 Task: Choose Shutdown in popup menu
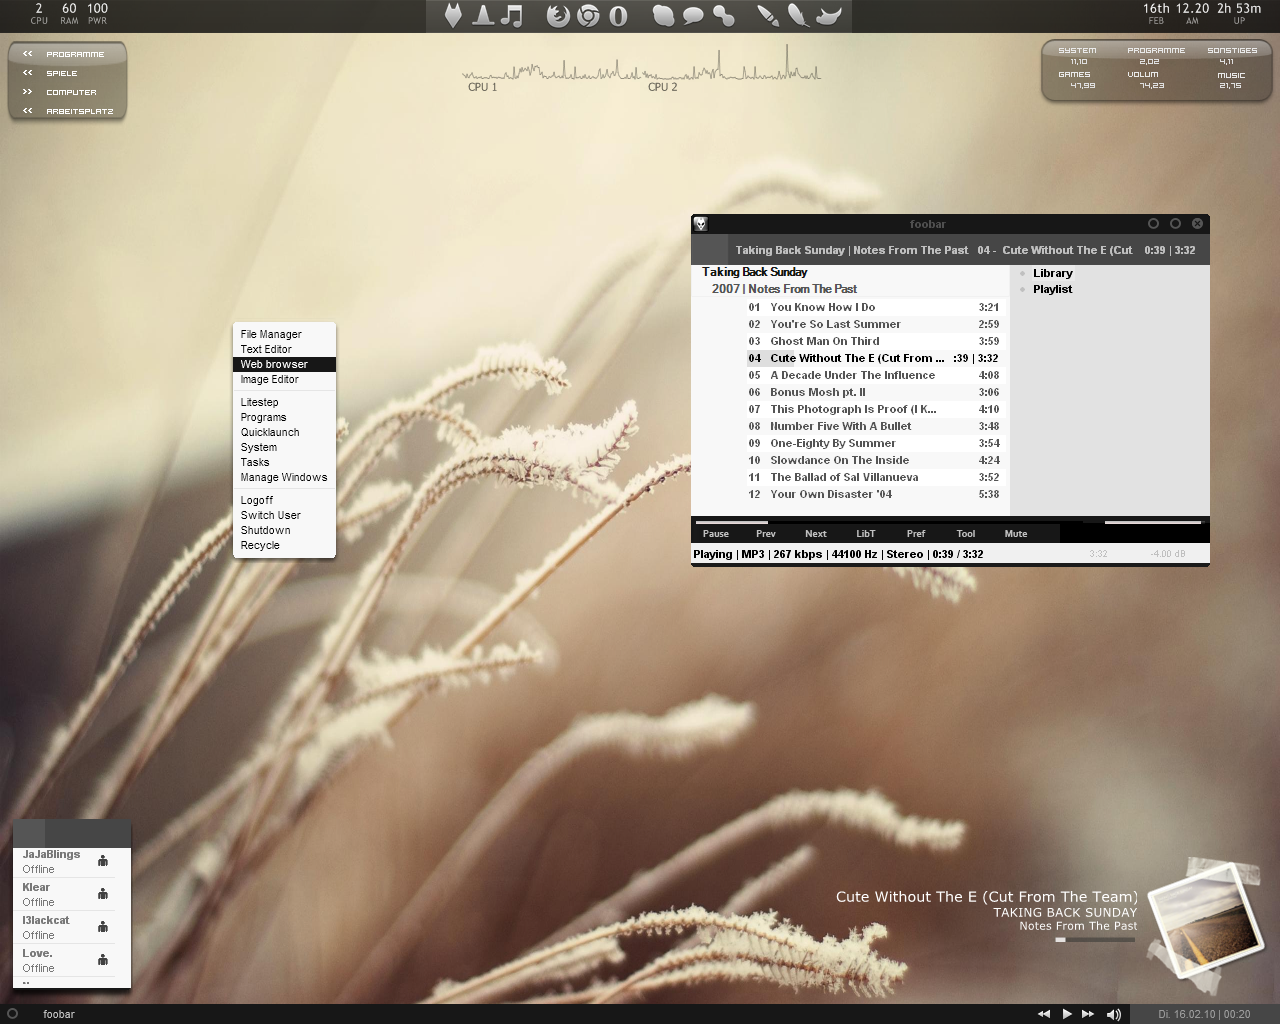coord(284,530)
